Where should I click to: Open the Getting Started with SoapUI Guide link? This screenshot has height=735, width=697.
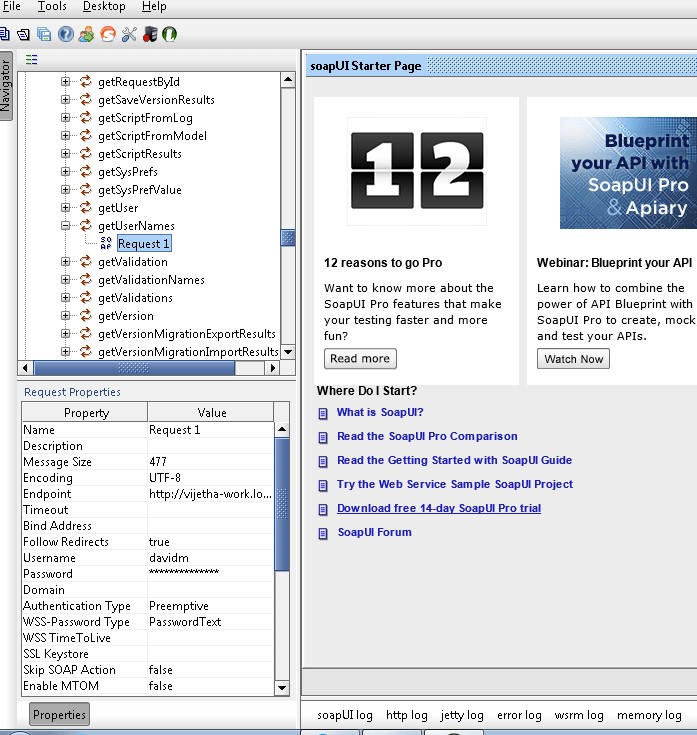tap(455, 460)
